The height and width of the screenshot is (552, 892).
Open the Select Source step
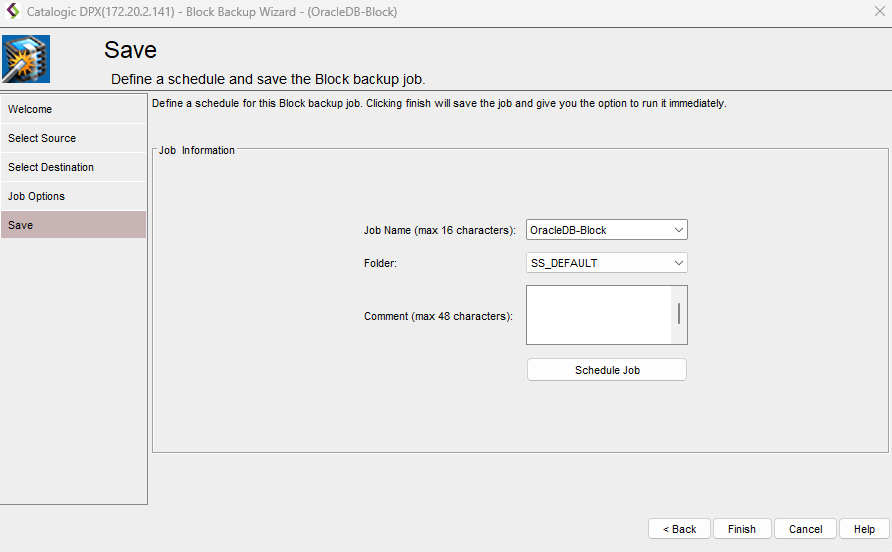[x=42, y=138]
